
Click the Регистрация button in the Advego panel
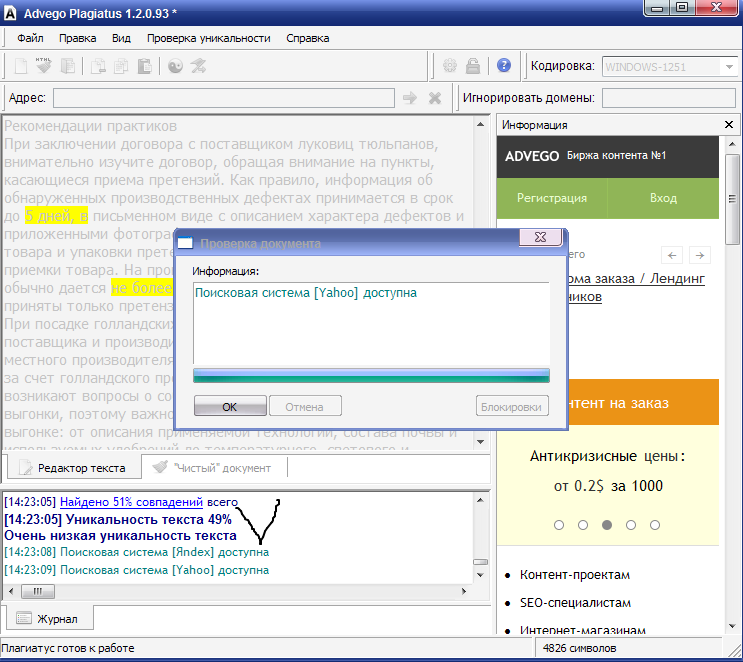pos(552,198)
